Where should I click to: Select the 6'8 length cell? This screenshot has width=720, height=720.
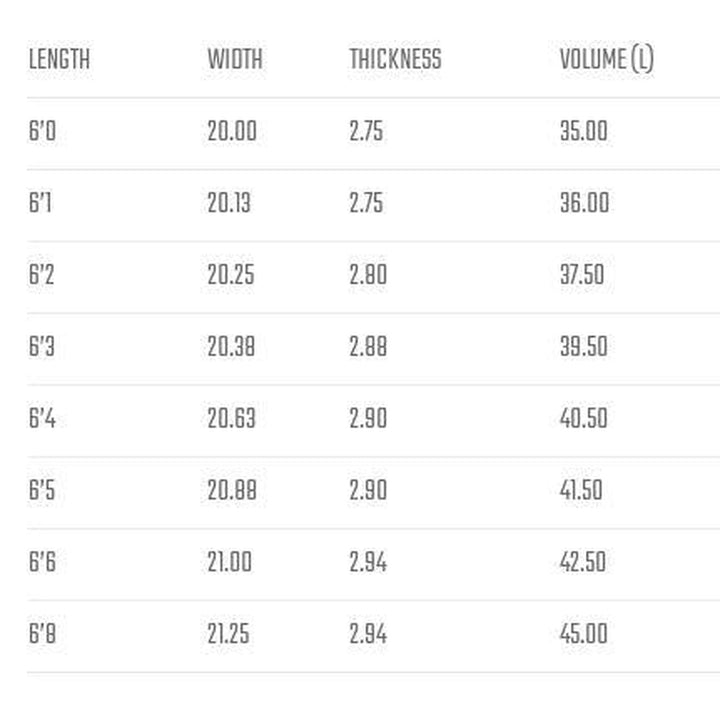(42, 634)
